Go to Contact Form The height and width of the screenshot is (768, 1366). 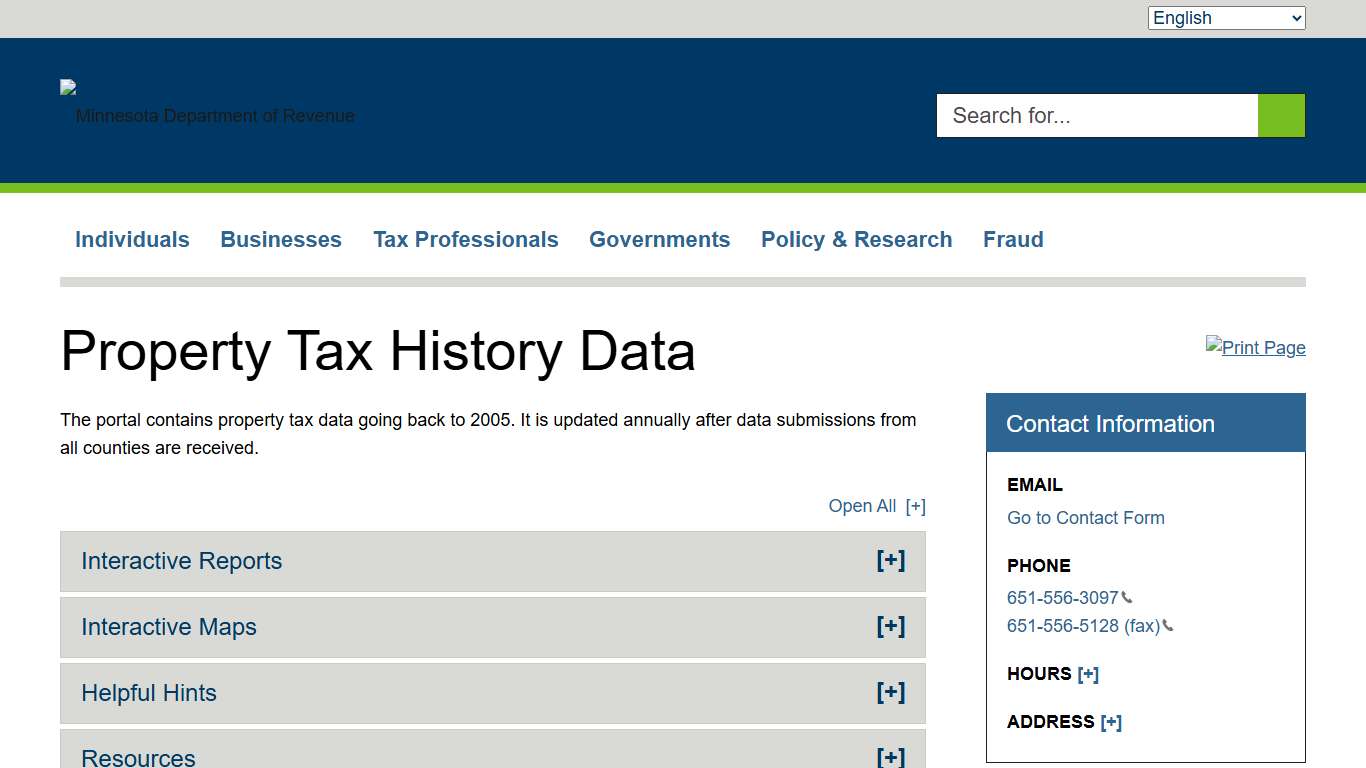click(x=1085, y=518)
